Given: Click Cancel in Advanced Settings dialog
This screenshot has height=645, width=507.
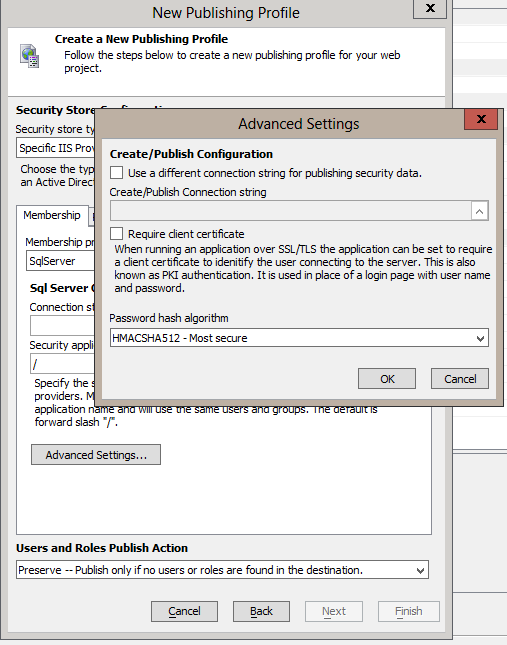Looking at the screenshot, I should [460, 378].
